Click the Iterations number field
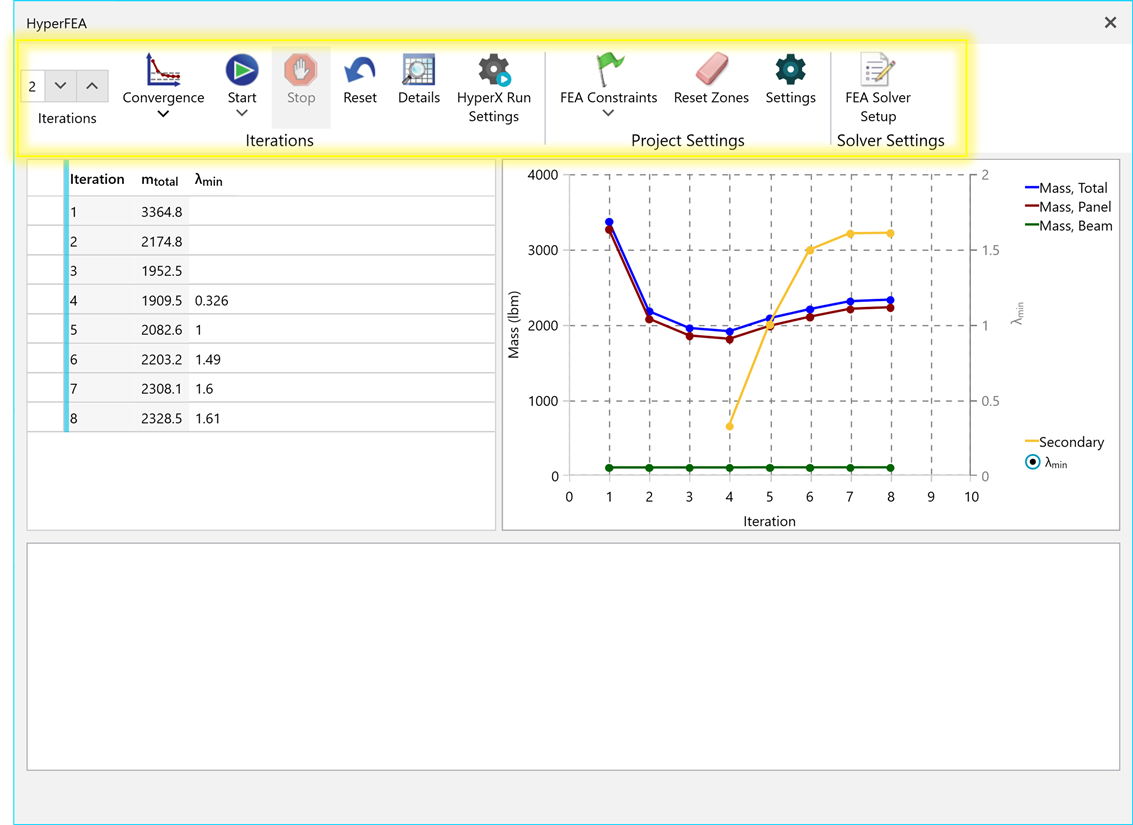Viewport: 1133px width, 825px height. tap(33, 87)
